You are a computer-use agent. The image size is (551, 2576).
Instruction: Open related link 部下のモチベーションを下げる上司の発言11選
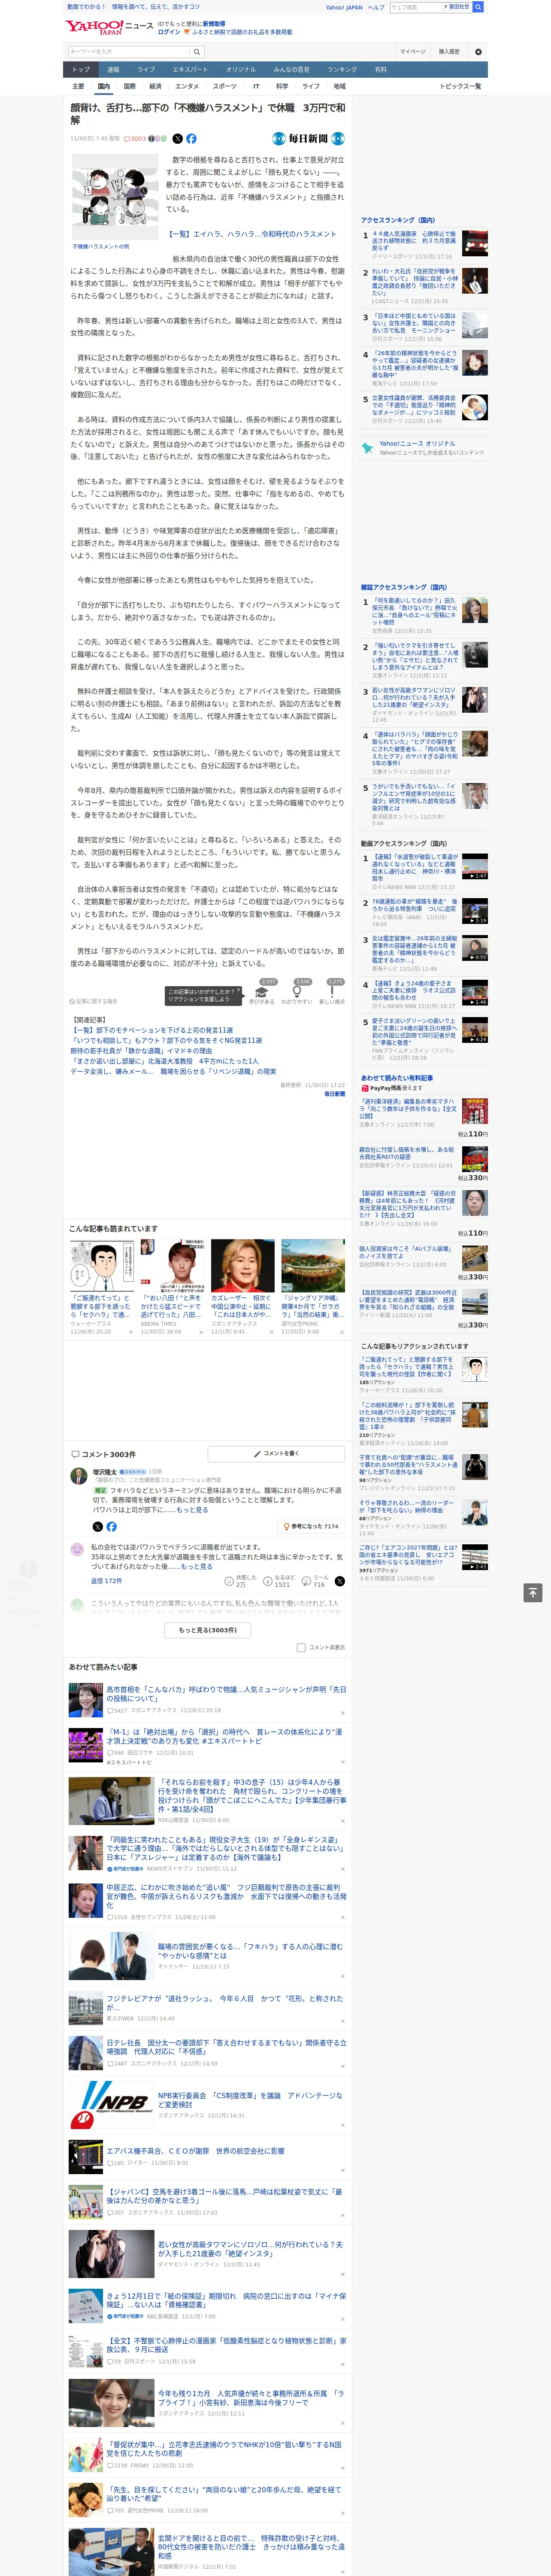(151, 1030)
